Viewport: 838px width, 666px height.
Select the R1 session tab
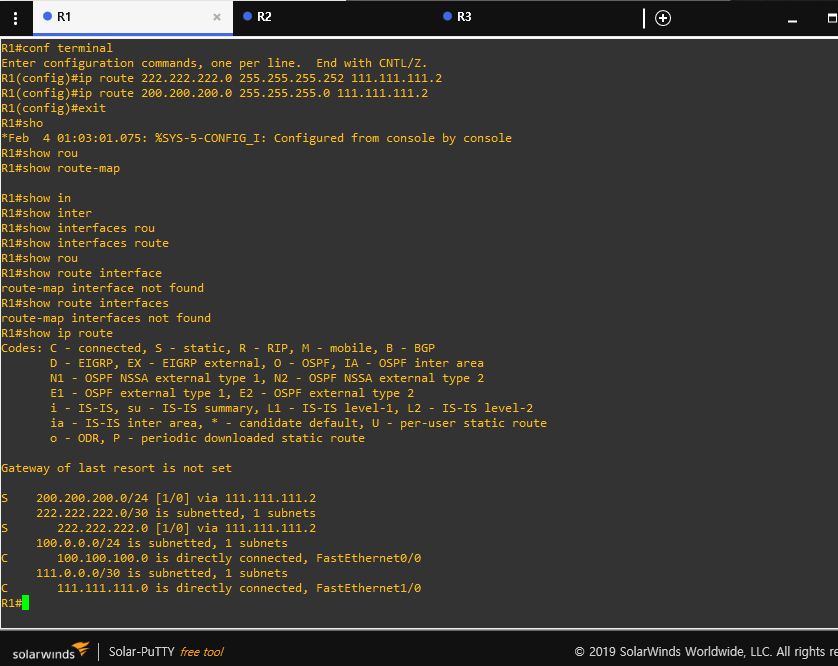pyautogui.click(x=133, y=17)
